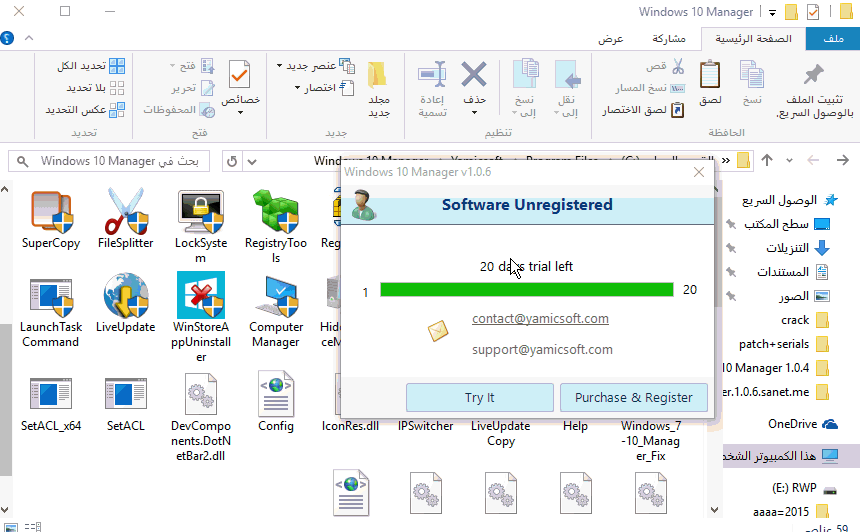
Task: Click the Try It button
Action: pos(479,397)
